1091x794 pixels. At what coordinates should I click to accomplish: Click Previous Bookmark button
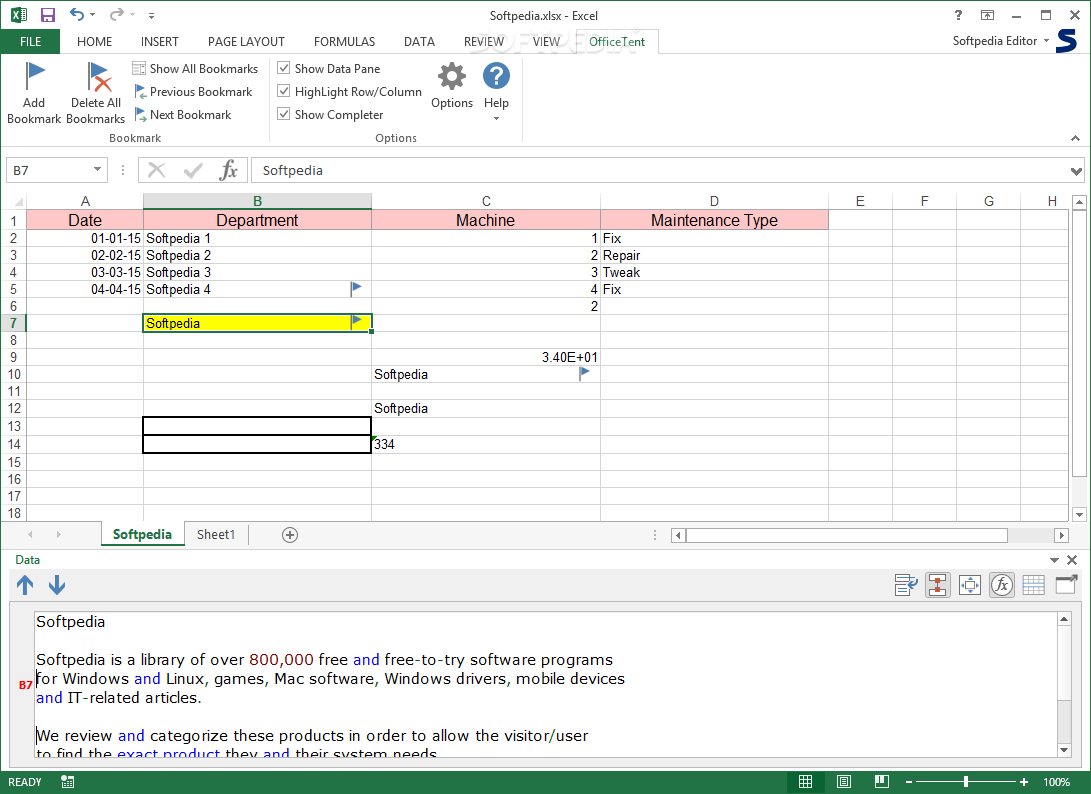click(193, 91)
